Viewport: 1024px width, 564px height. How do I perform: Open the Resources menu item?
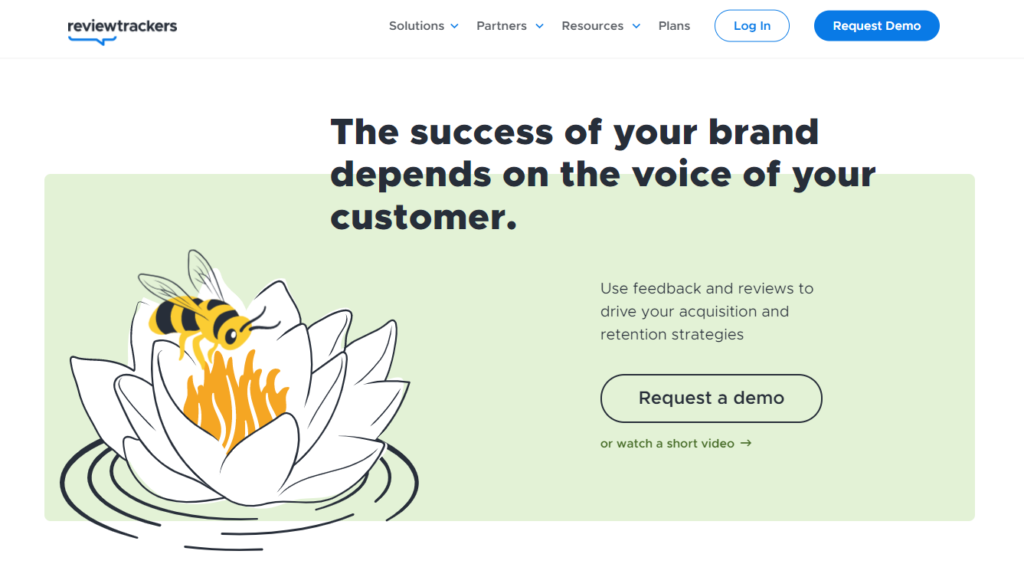(x=592, y=26)
